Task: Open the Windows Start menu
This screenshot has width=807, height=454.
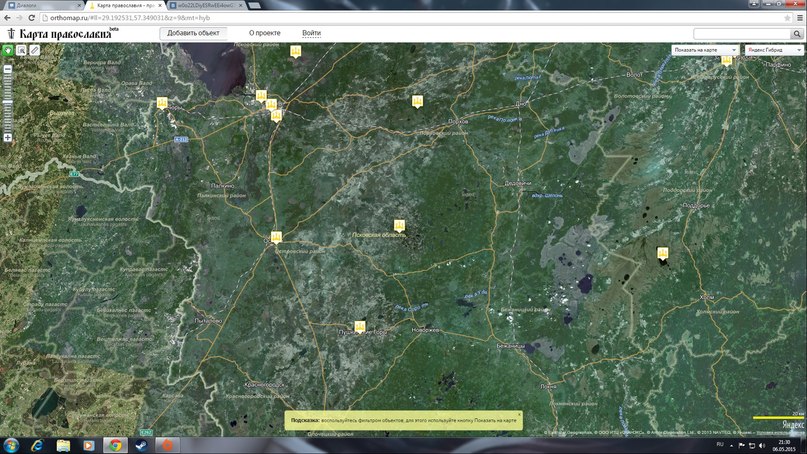Action: tap(11, 445)
